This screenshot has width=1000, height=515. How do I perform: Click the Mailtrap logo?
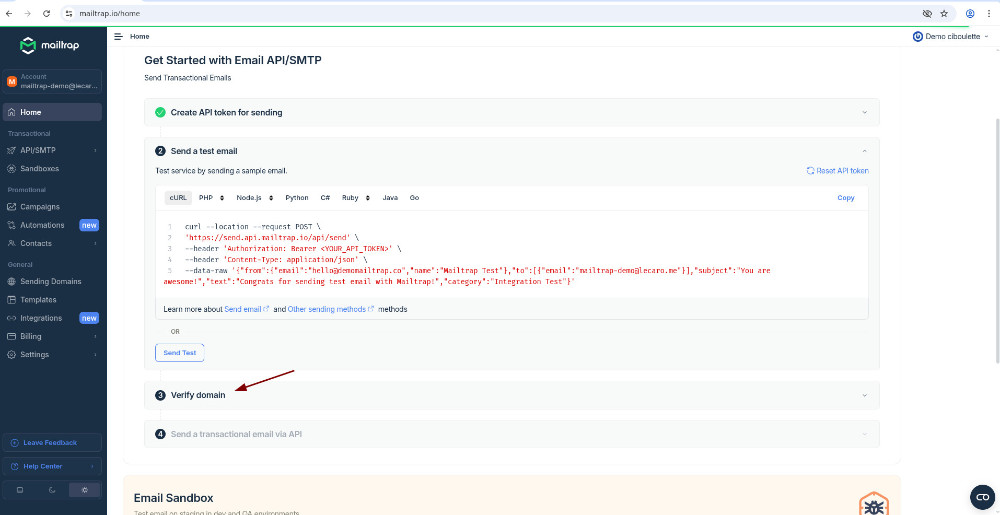(x=51, y=45)
